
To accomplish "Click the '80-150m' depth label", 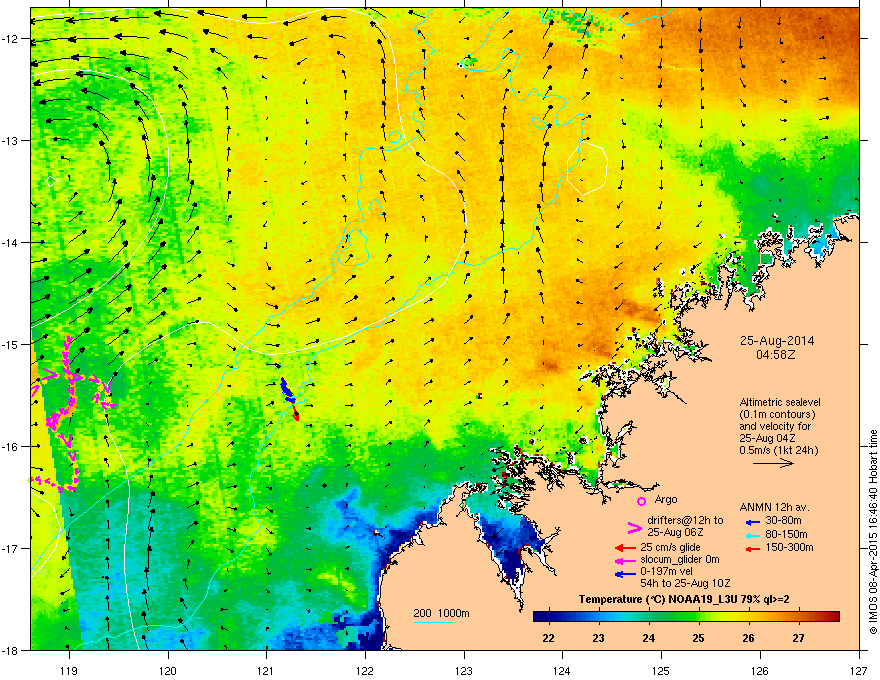I will point(786,534).
